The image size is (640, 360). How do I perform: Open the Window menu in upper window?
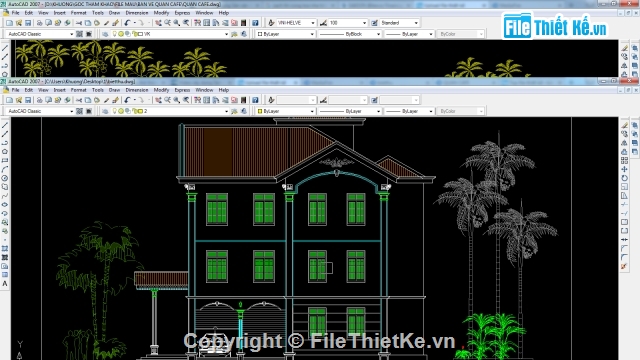204,13
